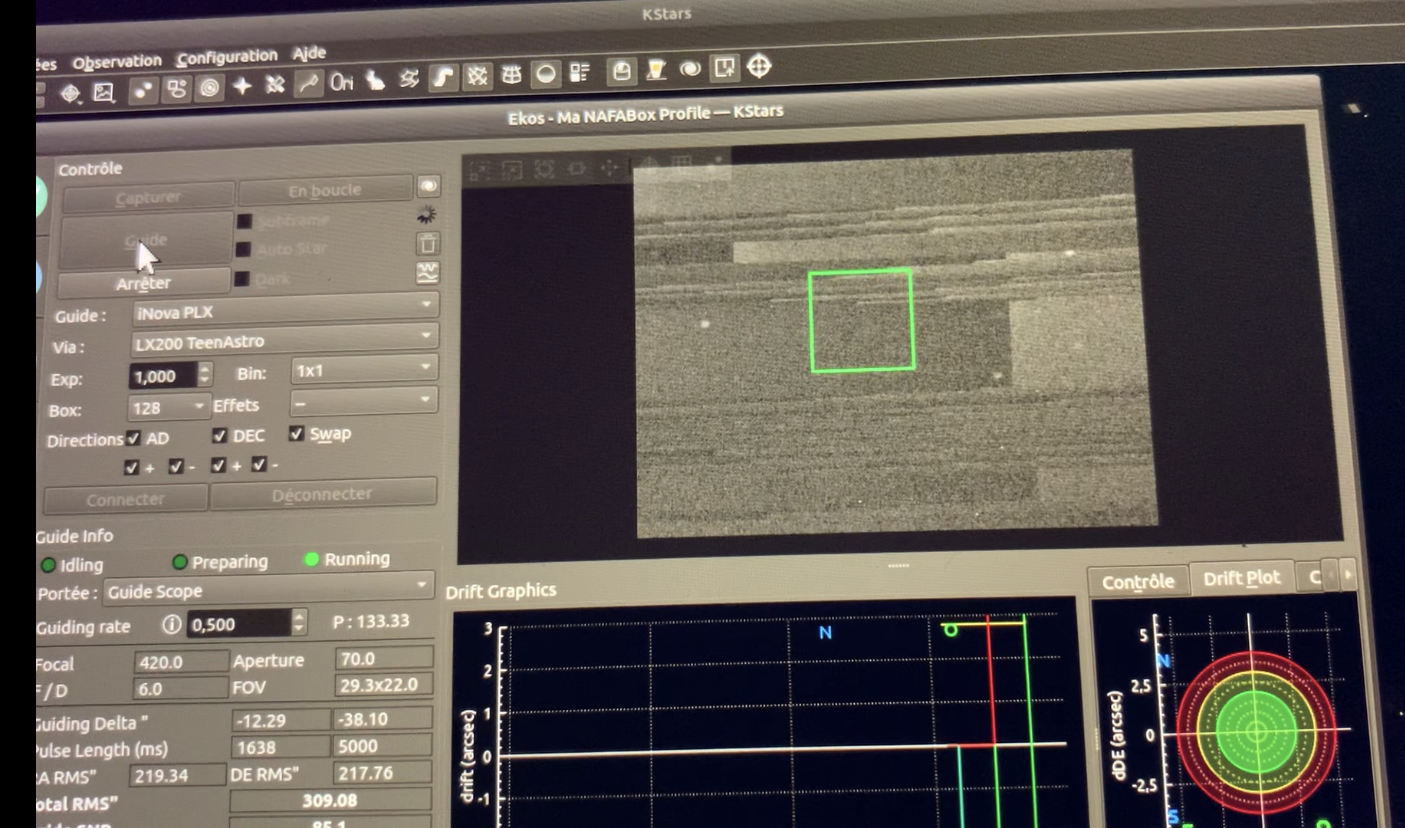Open the Configuration menu
This screenshot has width=1405, height=828.
tap(227, 56)
